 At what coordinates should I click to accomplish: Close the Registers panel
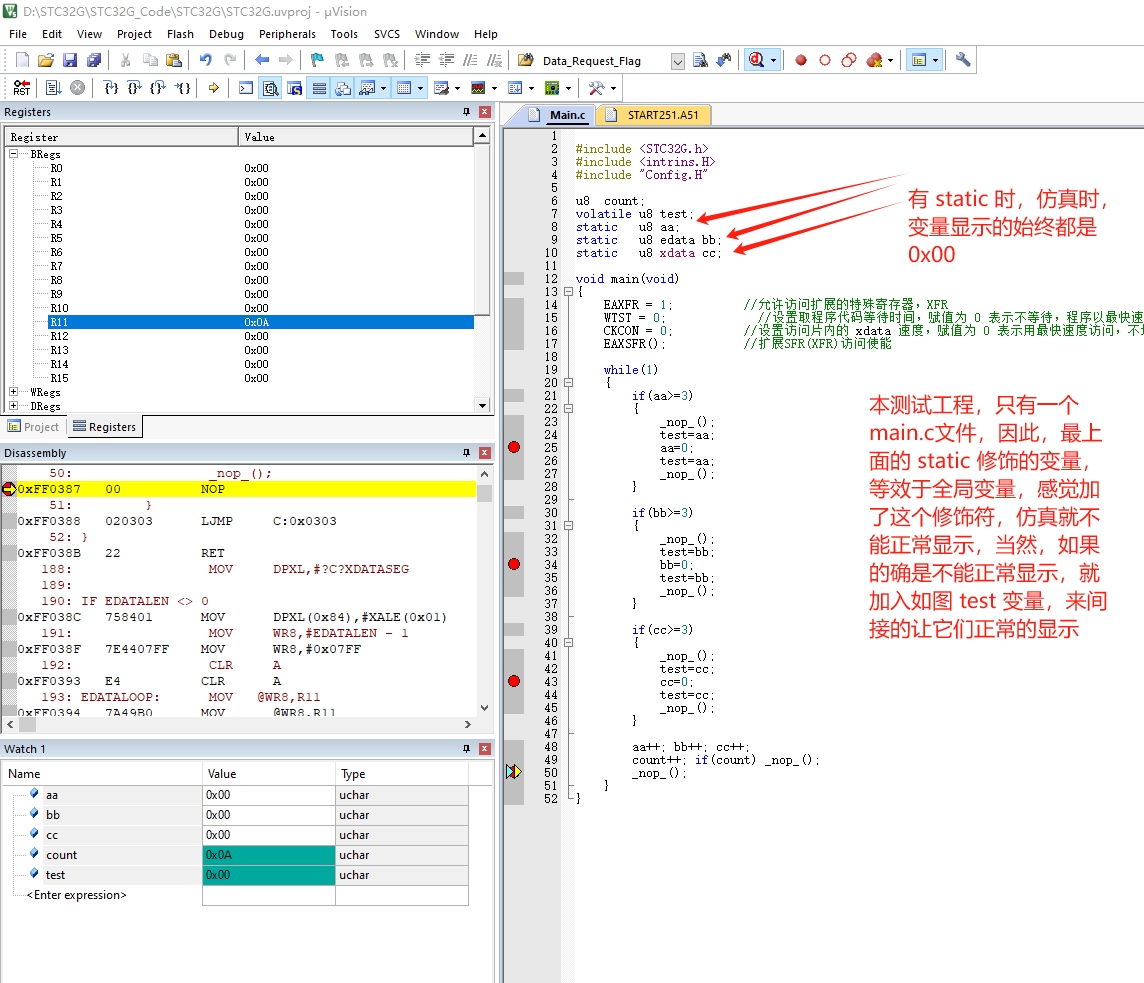click(484, 112)
